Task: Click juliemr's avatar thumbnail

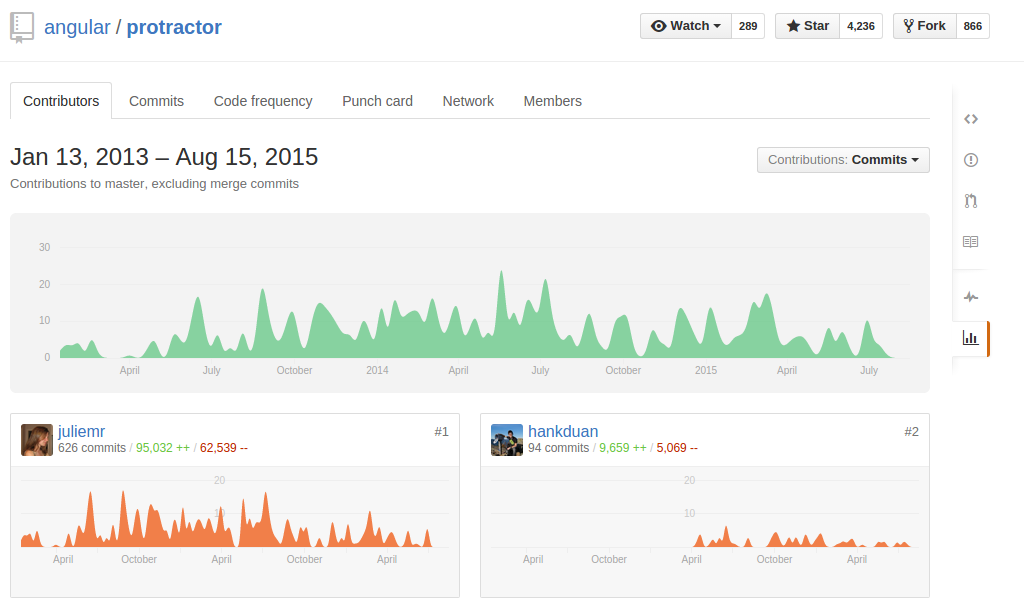Action: tap(37, 440)
